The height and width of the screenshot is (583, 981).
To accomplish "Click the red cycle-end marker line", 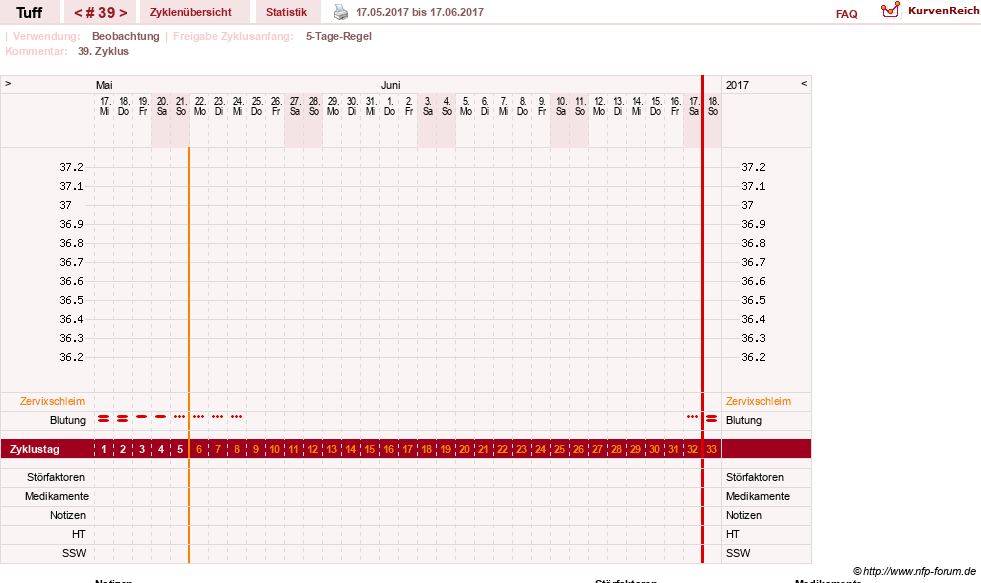I will [703, 319].
